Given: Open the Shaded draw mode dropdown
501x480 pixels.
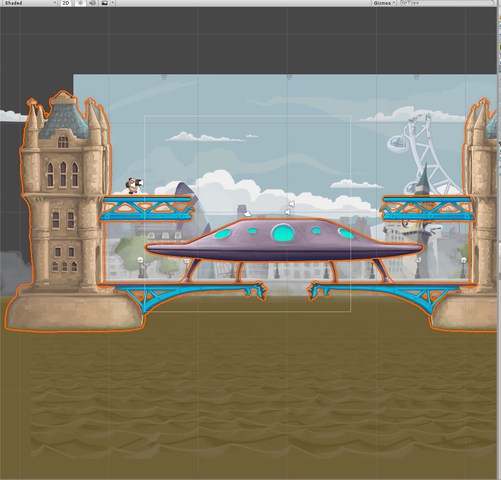Looking at the screenshot, I should coord(29,3).
